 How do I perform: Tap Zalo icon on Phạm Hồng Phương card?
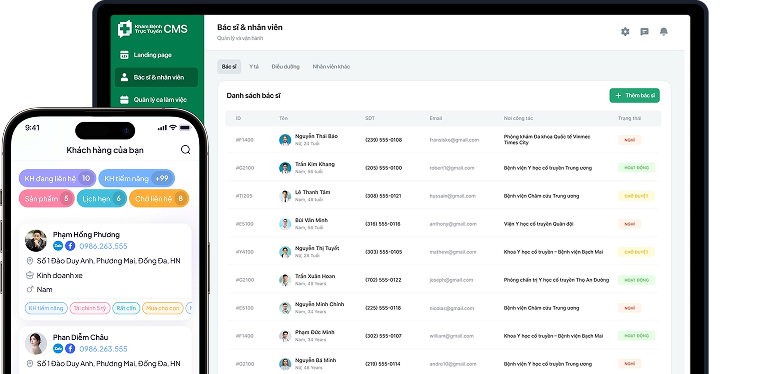point(58,246)
